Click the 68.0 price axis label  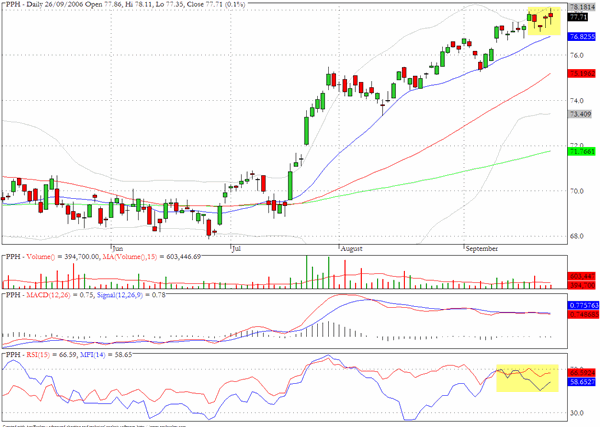pyautogui.click(x=576, y=236)
